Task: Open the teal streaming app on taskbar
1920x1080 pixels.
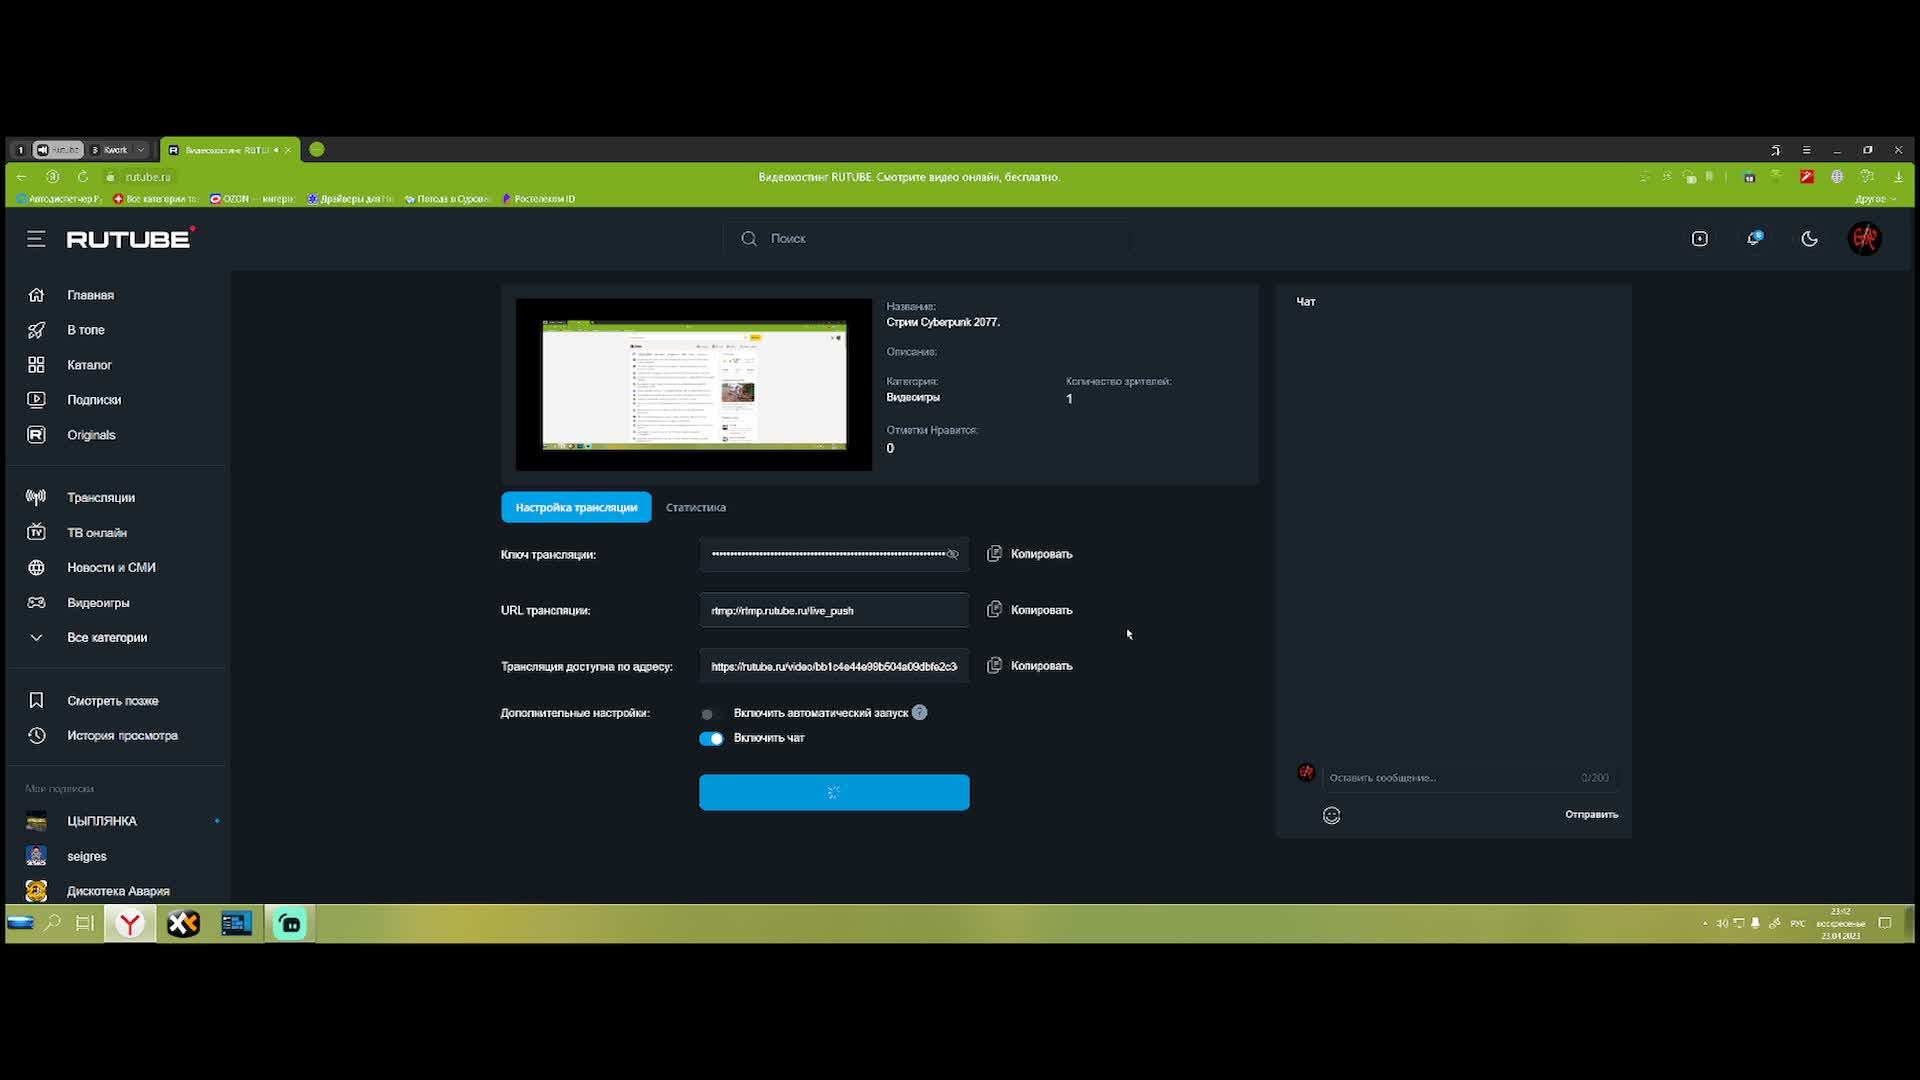Action: click(x=290, y=924)
